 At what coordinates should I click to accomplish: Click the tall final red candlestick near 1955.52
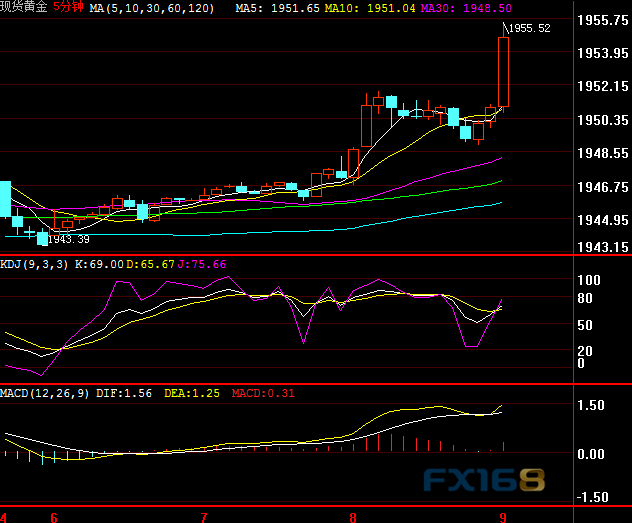tap(503, 72)
